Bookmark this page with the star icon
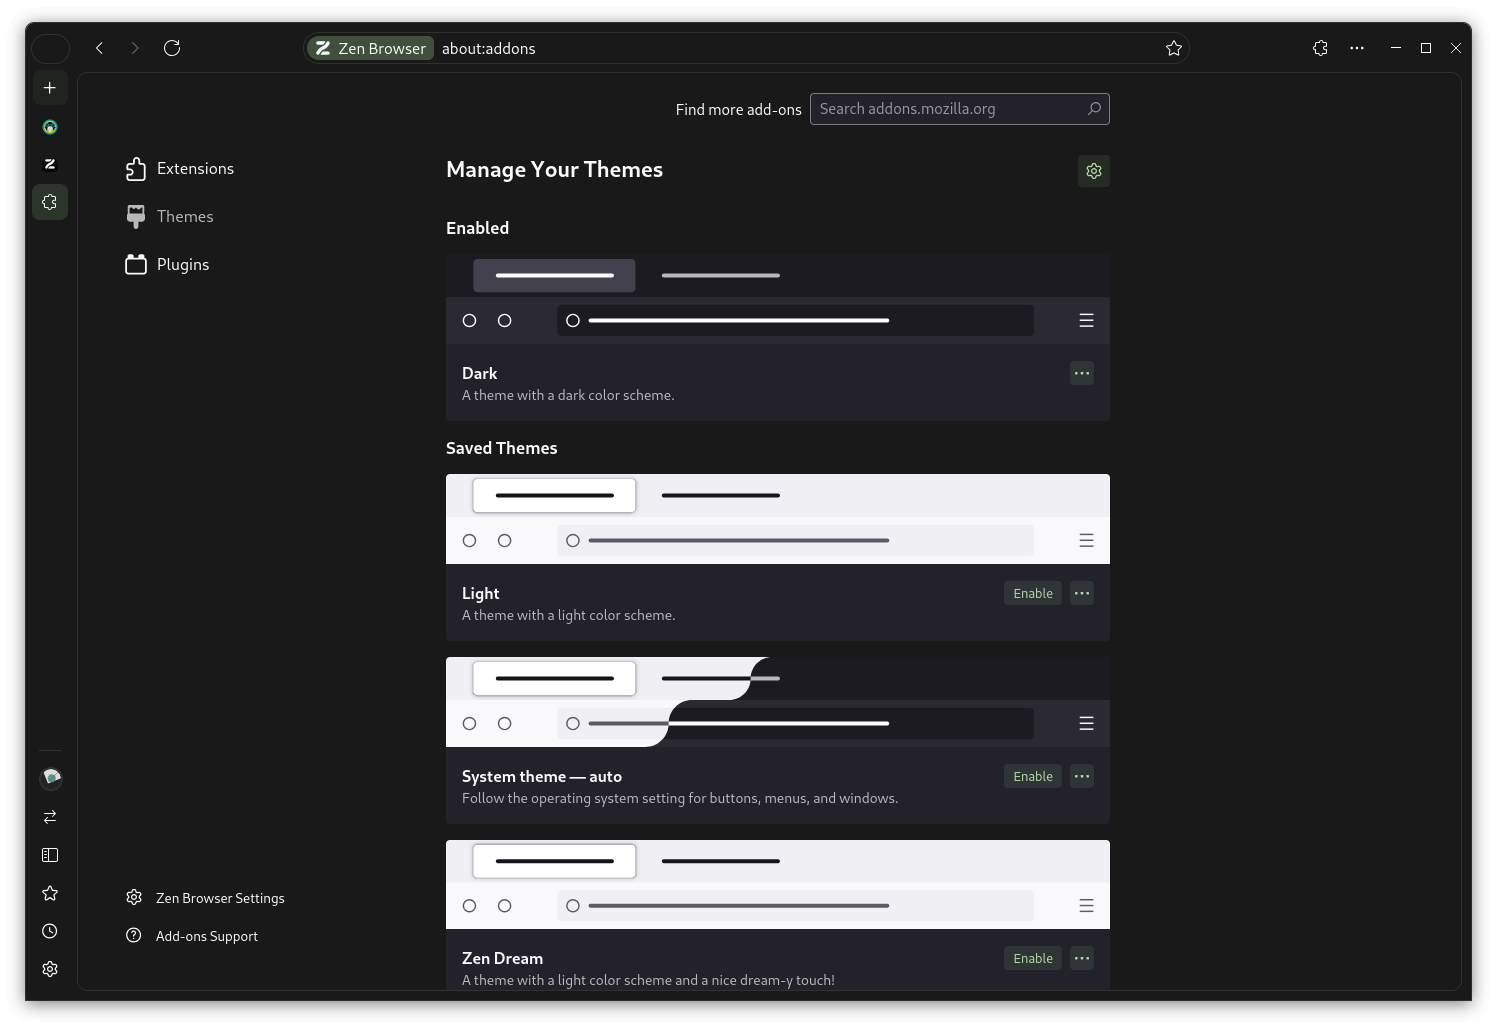 click(x=1172, y=47)
